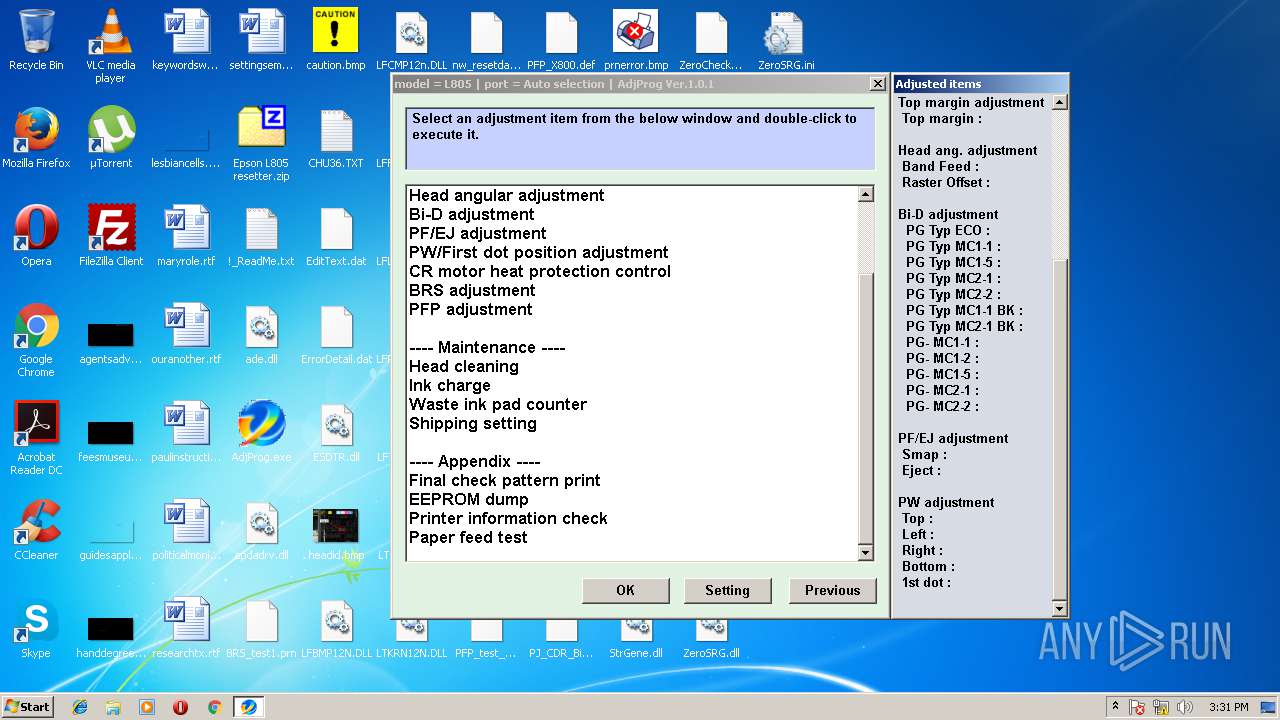Select Printer information check item
This screenshot has height=720, width=1280.
pos(508,518)
